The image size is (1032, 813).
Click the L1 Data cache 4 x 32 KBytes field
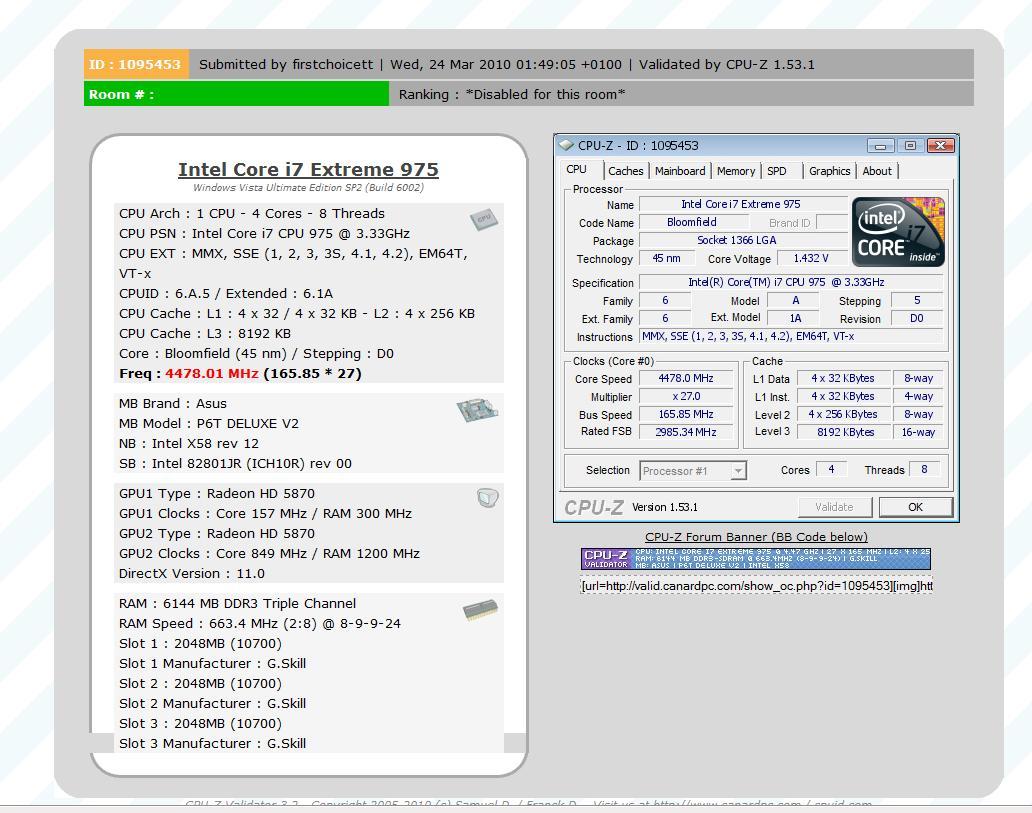(x=842, y=379)
